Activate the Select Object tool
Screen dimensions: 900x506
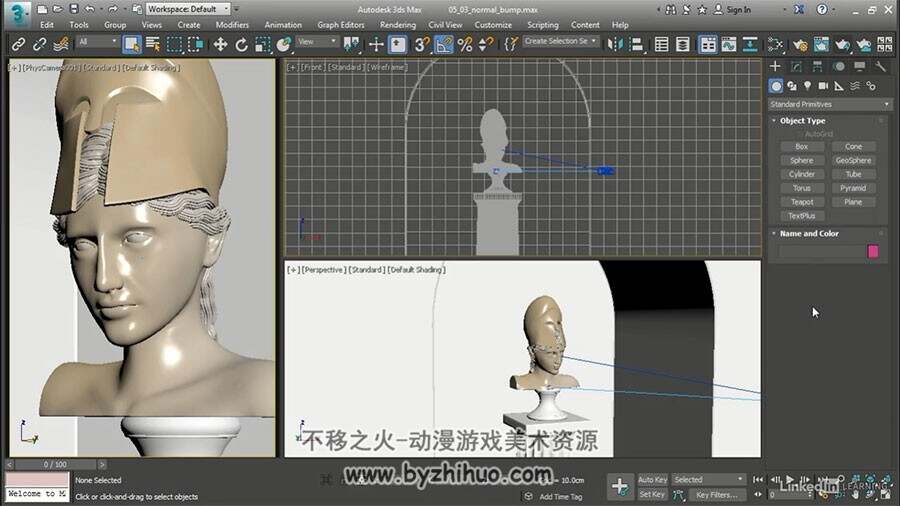(x=132, y=44)
